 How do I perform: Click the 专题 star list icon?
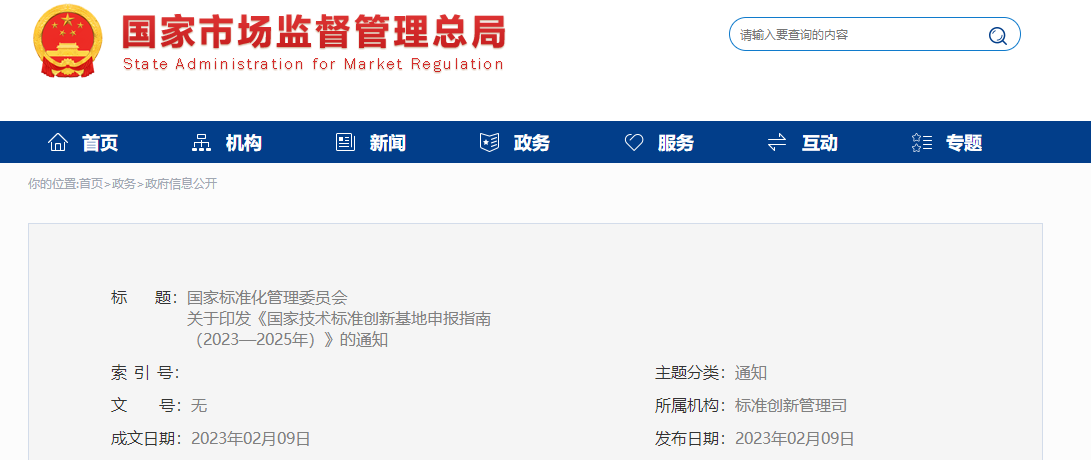(921, 143)
